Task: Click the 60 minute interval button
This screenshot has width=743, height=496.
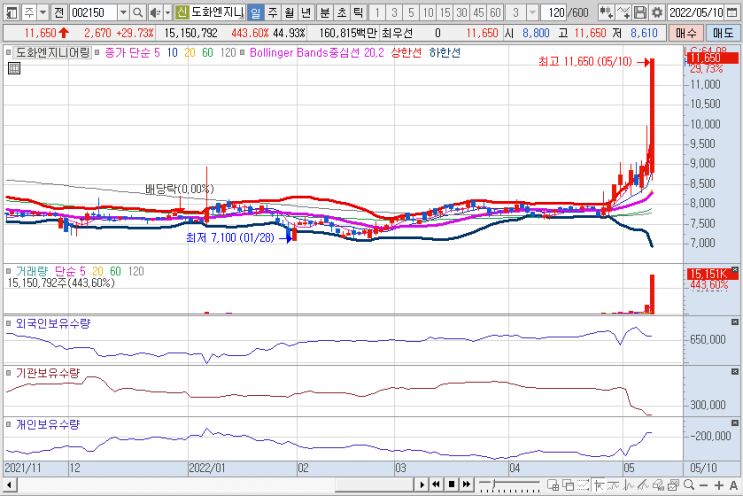Action: tap(496, 13)
